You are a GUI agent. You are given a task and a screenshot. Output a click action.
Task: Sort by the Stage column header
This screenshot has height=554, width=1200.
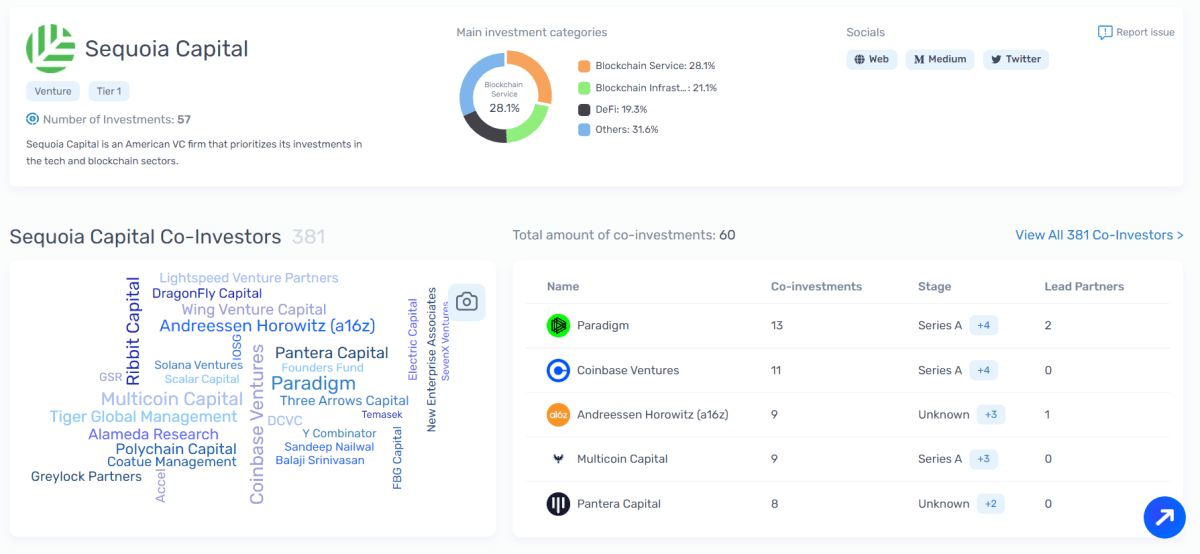[x=934, y=286]
